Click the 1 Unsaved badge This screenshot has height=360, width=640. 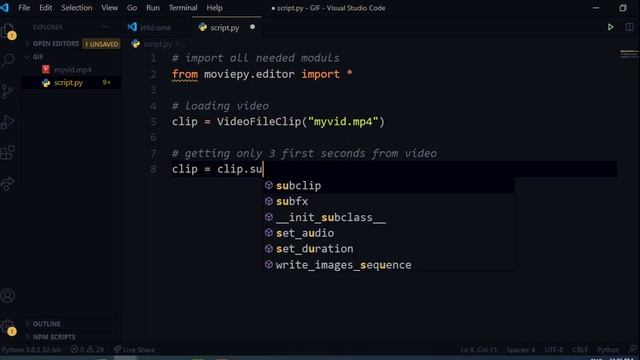101,44
